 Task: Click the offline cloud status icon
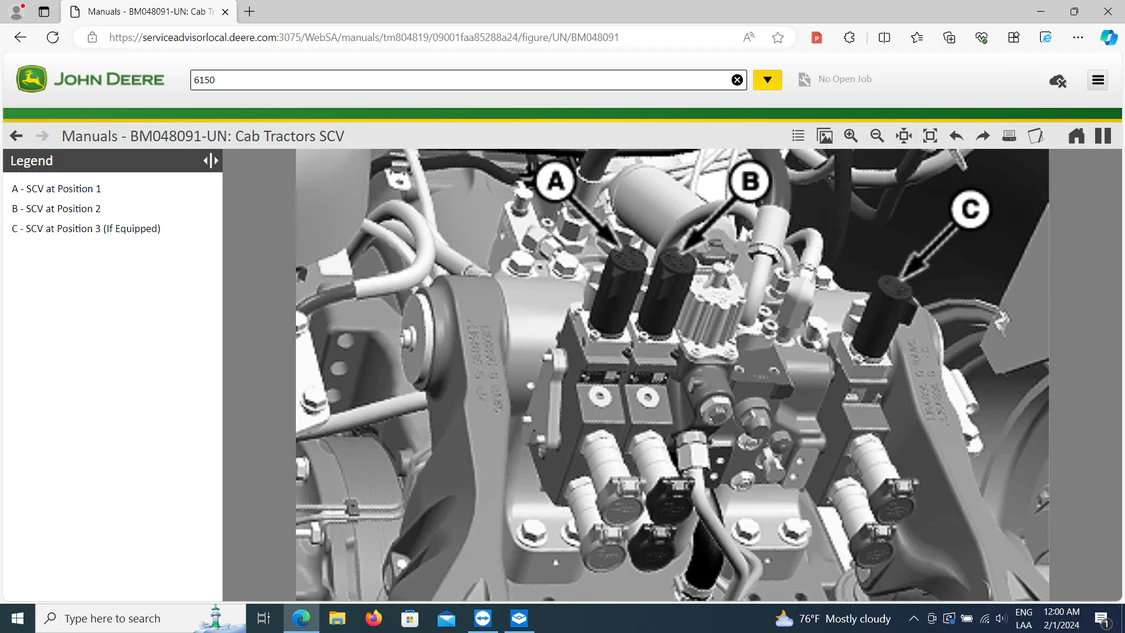(x=1058, y=80)
